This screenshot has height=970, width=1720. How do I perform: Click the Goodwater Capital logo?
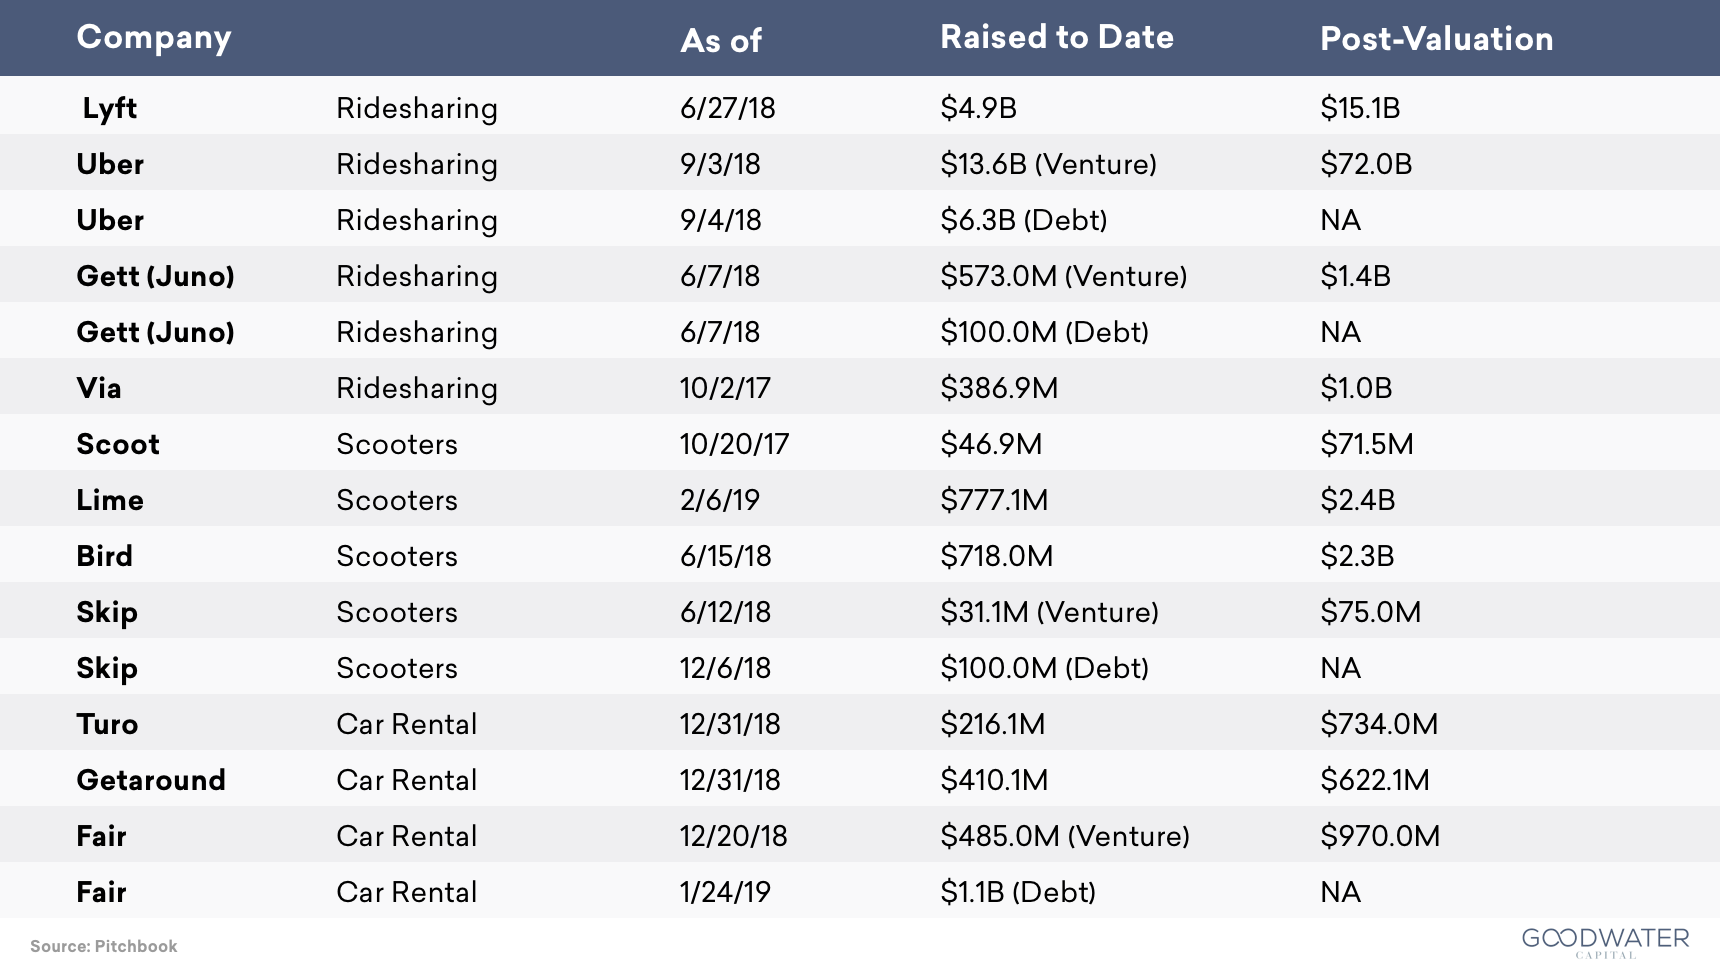pos(1605,942)
